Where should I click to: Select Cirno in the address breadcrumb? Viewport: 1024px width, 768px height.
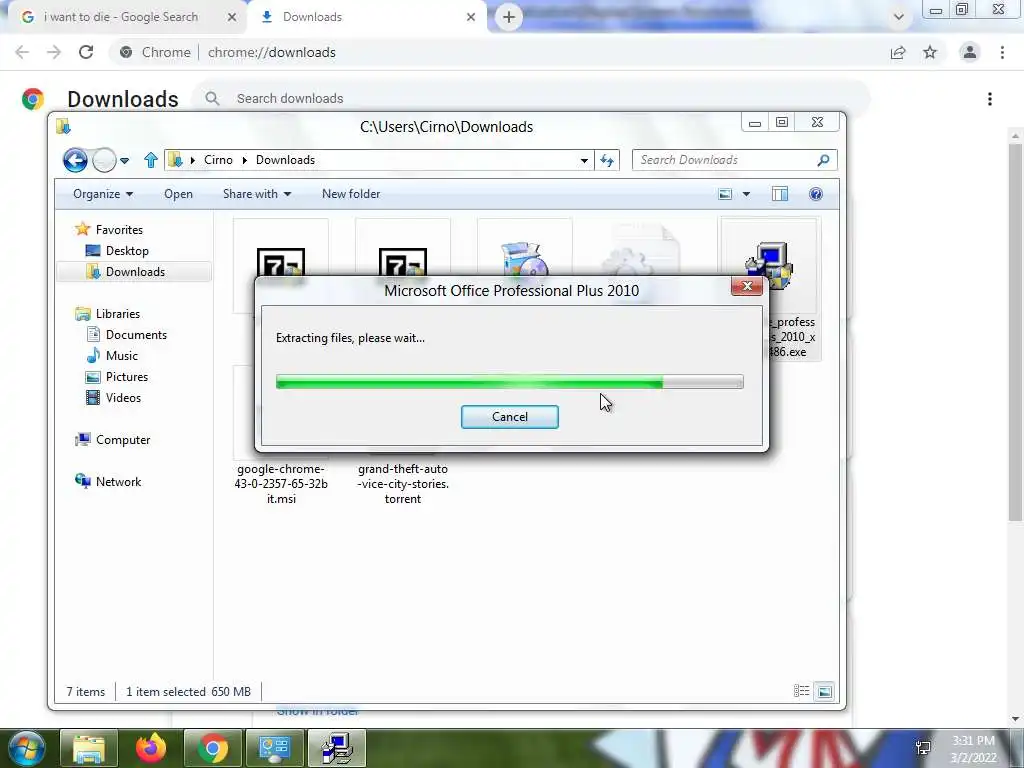pyautogui.click(x=218, y=160)
